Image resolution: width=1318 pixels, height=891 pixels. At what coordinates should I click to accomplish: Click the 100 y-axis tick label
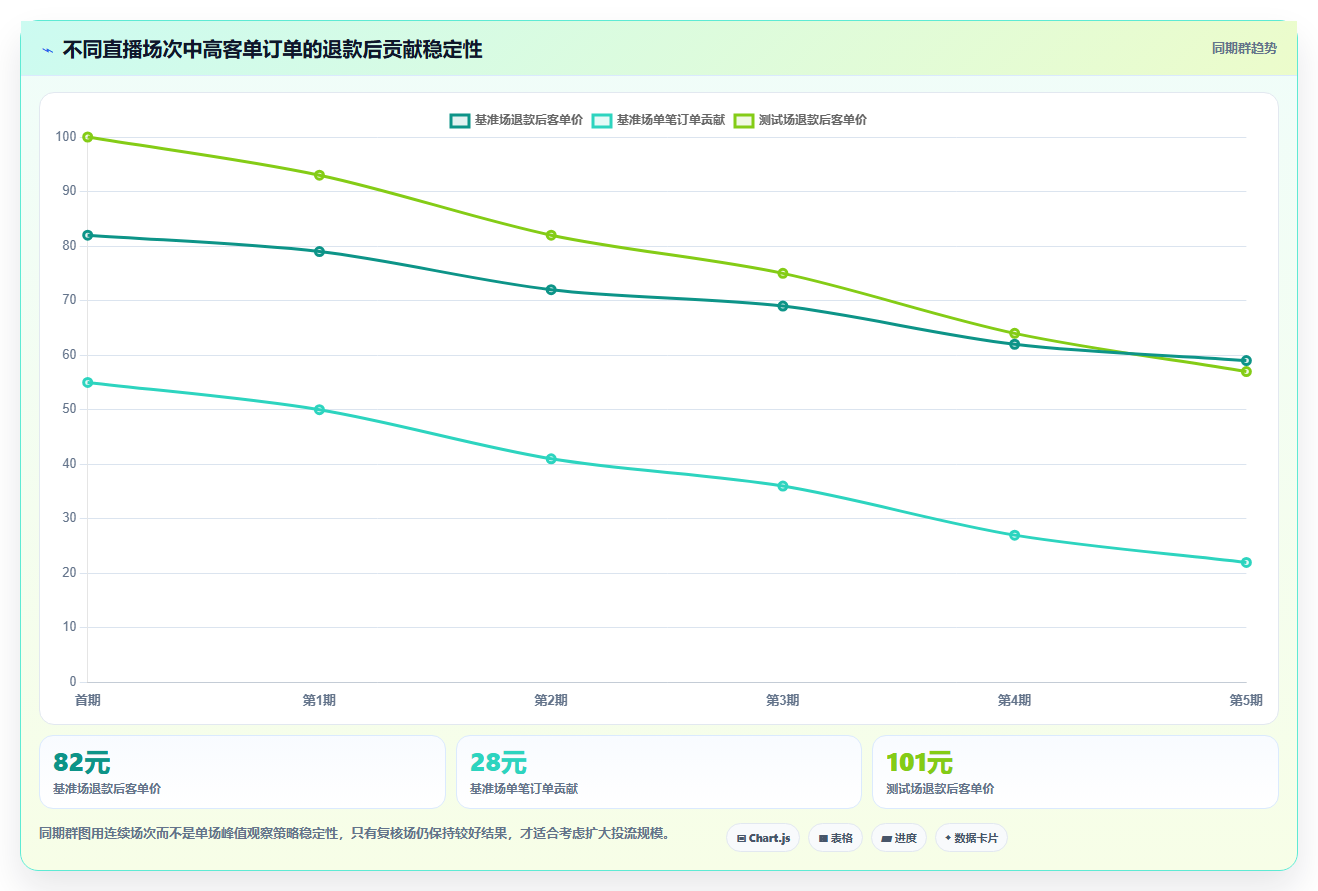pyautogui.click(x=66, y=137)
